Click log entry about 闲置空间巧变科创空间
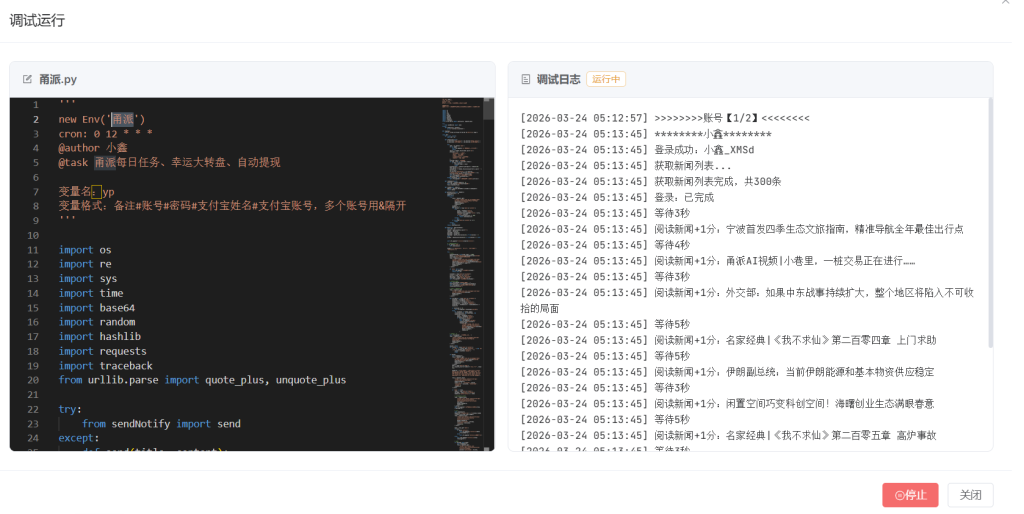 point(728,404)
